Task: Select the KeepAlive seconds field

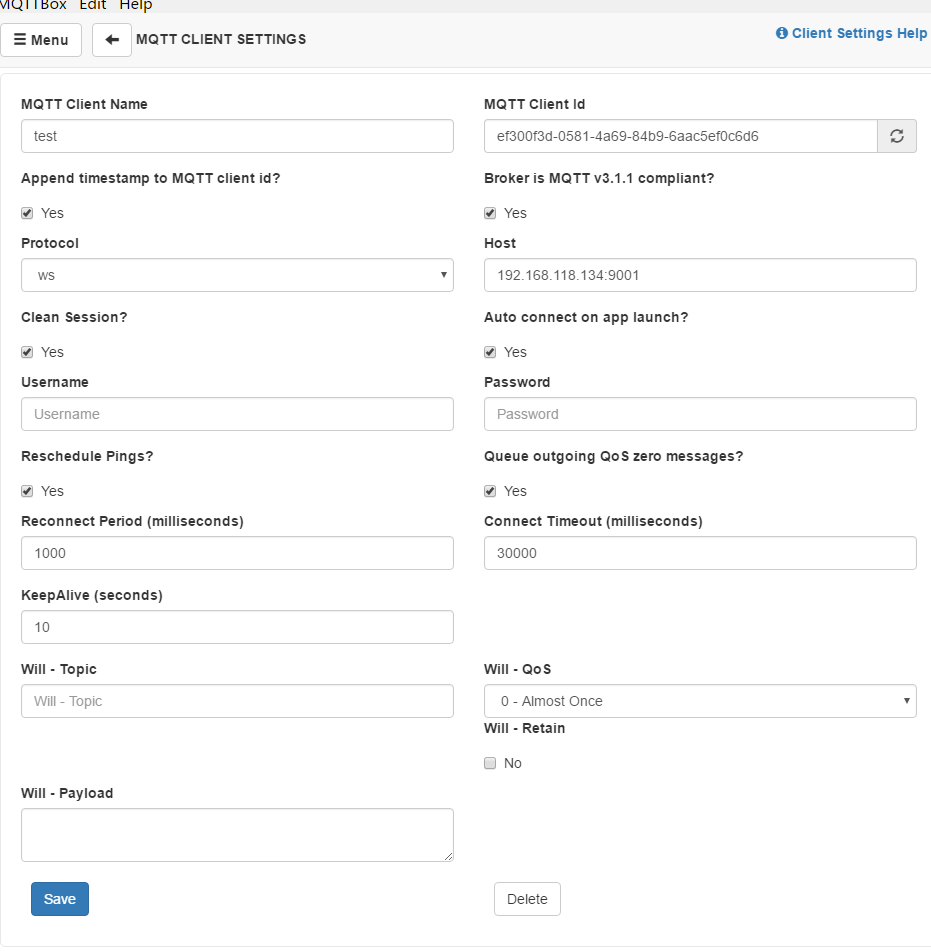Action: (x=237, y=627)
